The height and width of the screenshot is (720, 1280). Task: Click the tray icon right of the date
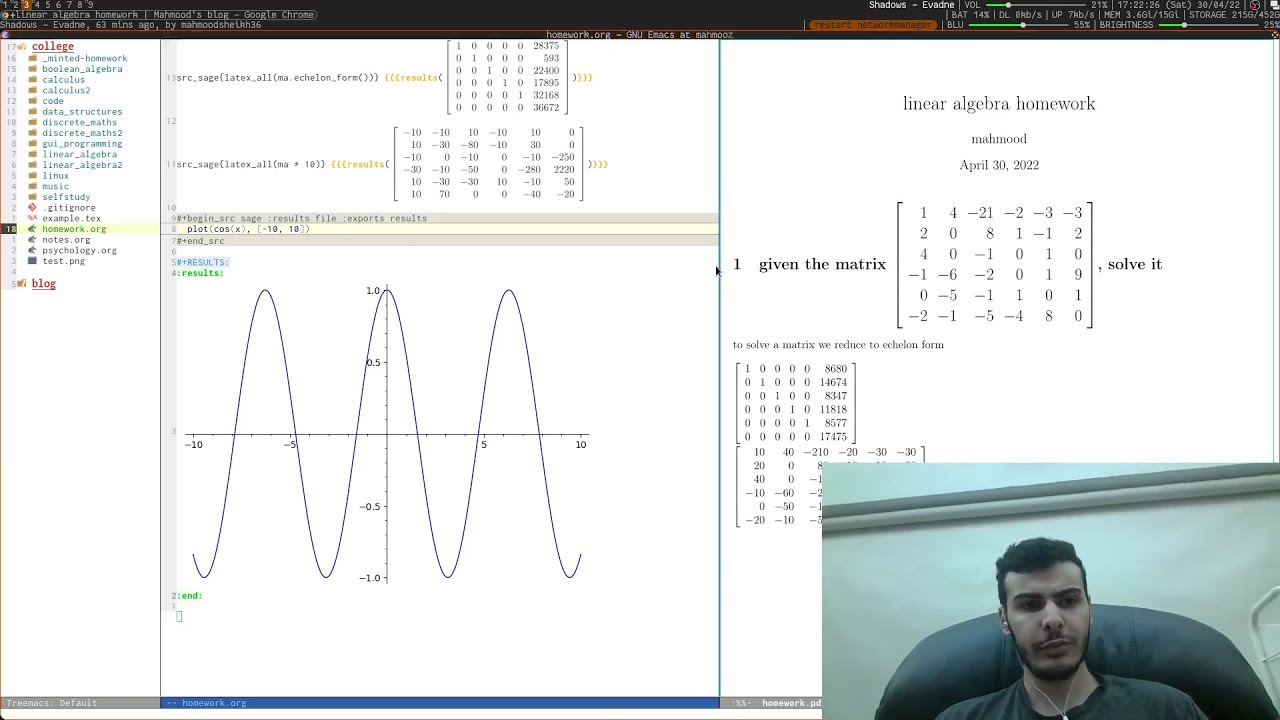[x=1255, y=5]
